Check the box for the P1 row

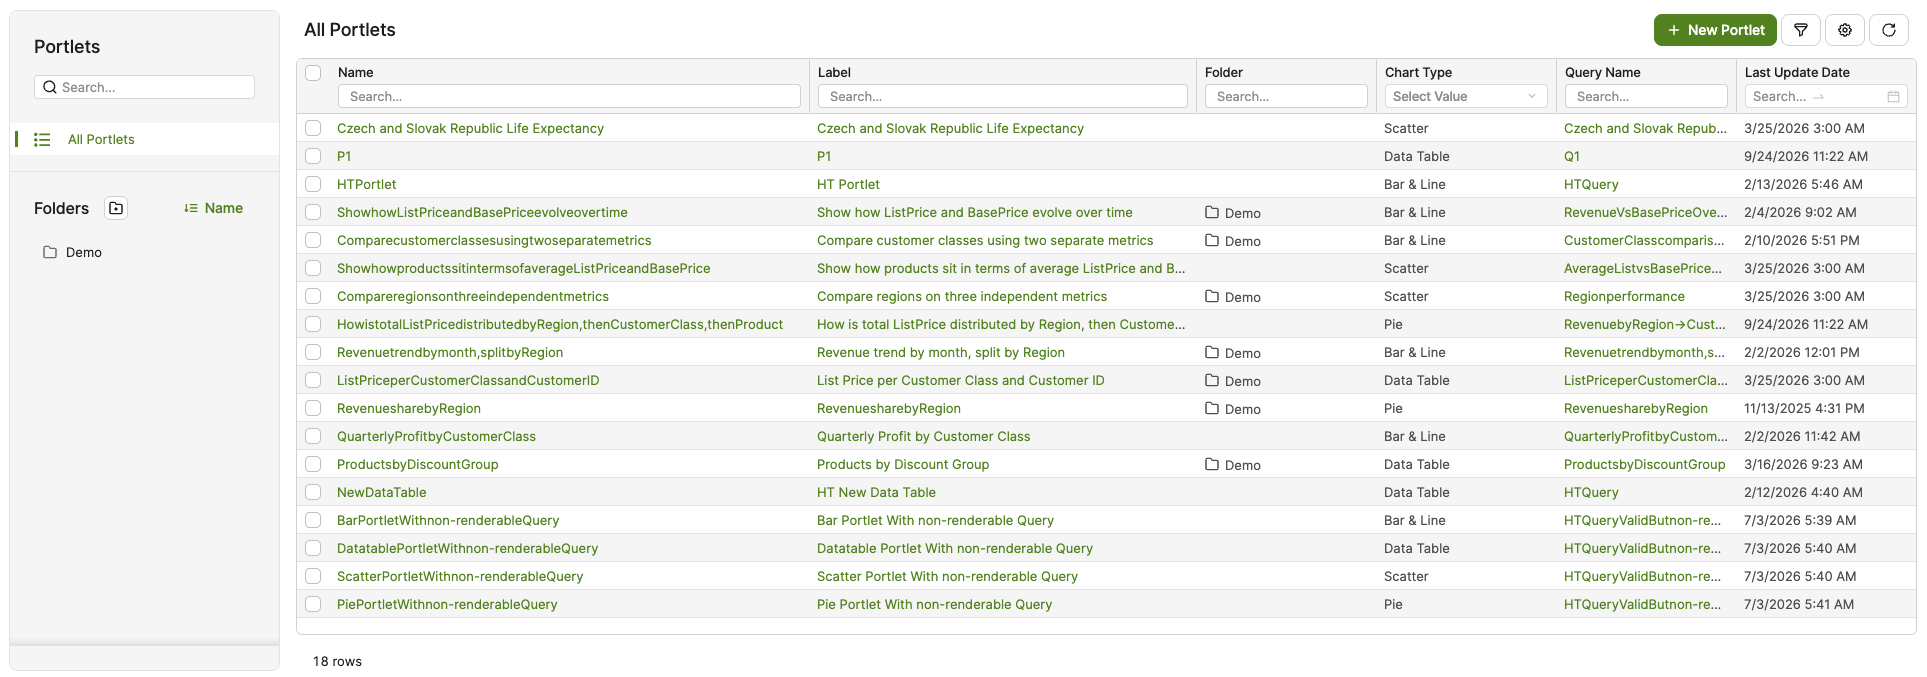[x=313, y=156]
